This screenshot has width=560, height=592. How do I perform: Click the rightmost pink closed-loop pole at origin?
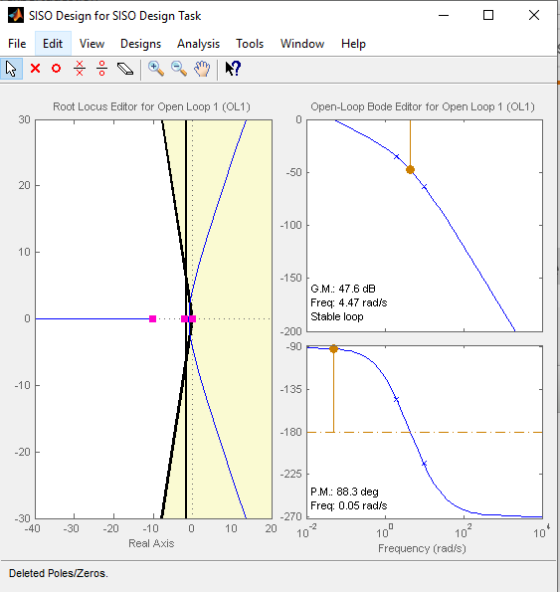[193, 319]
